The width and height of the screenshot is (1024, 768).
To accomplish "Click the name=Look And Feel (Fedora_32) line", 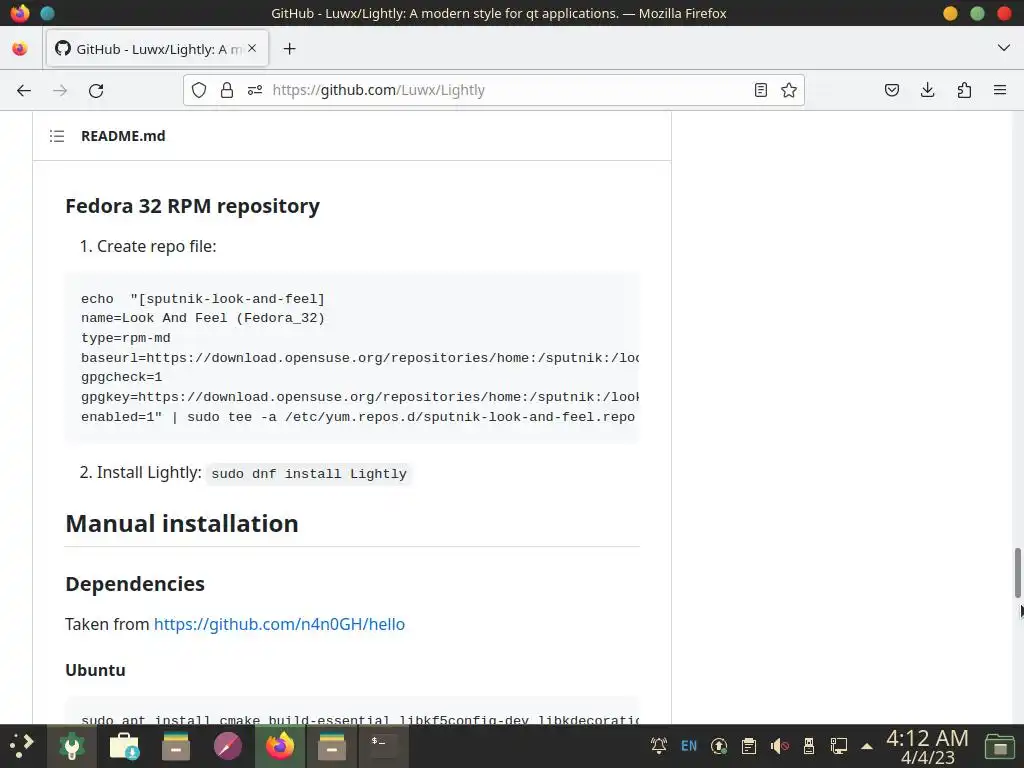I will point(203,318).
